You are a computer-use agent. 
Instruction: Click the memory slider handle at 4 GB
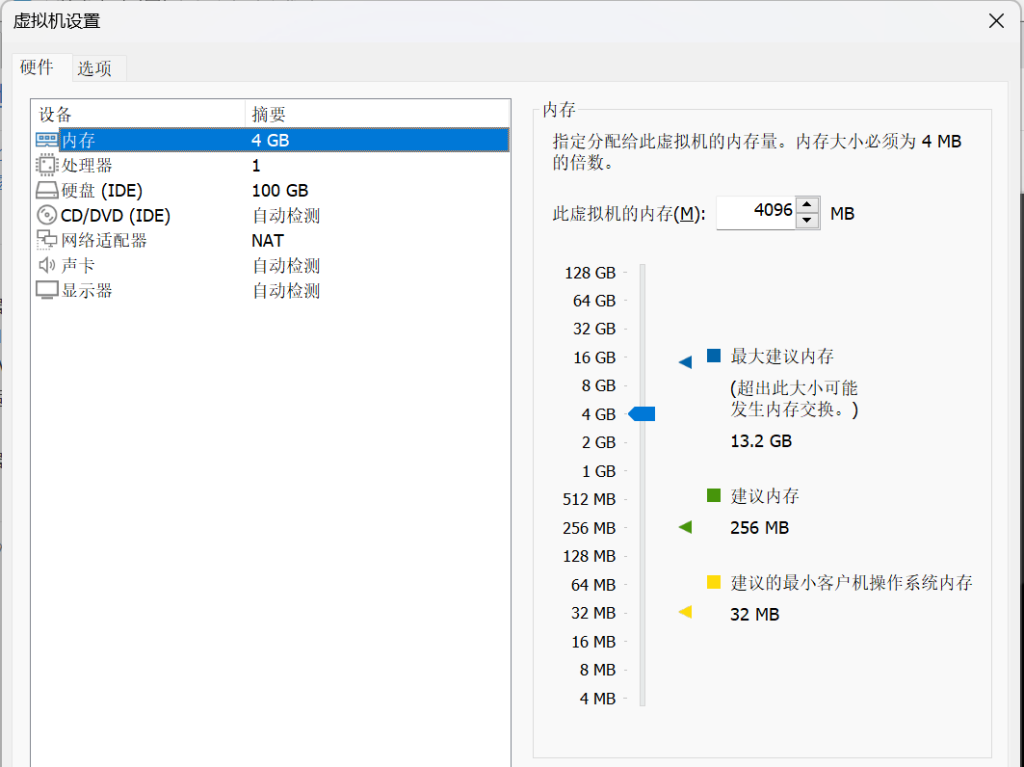(x=642, y=414)
